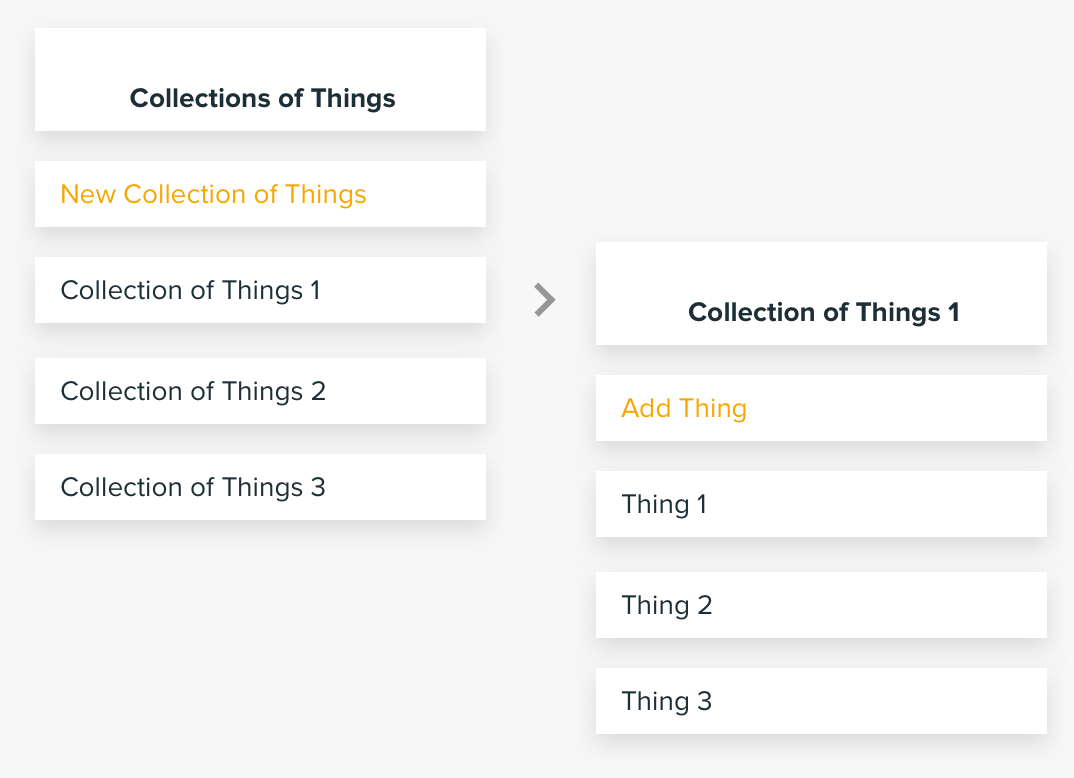Screen dimensions: 1074x778
Task: Choose the last collection card in left list
Action: pos(260,487)
